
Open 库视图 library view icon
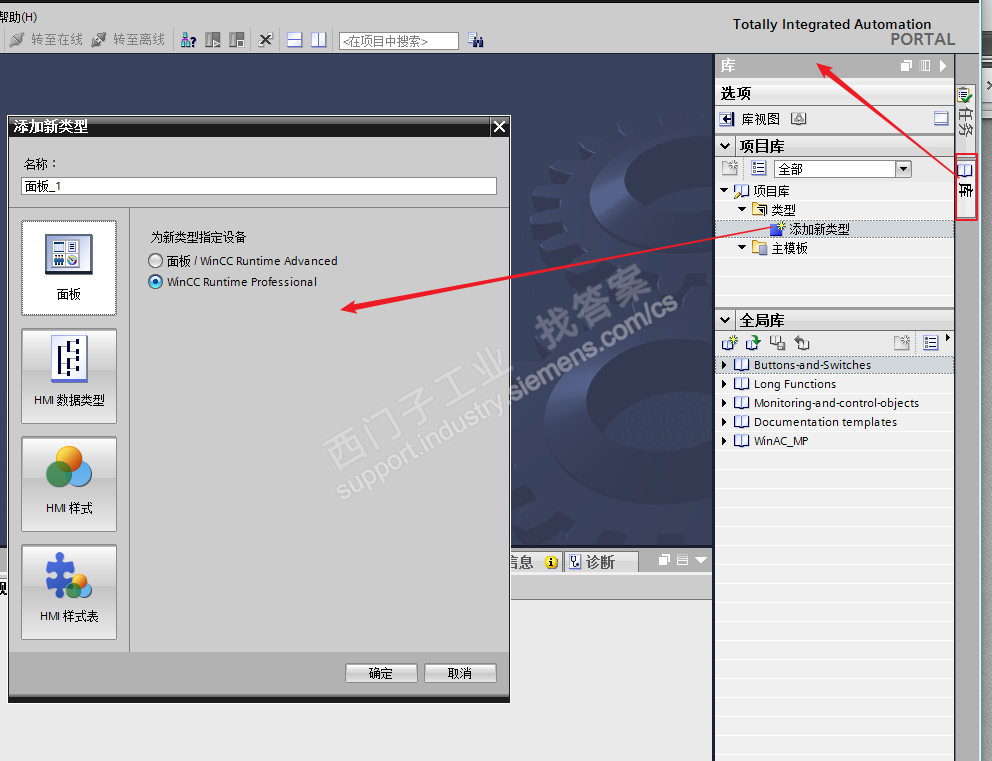(x=727, y=119)
